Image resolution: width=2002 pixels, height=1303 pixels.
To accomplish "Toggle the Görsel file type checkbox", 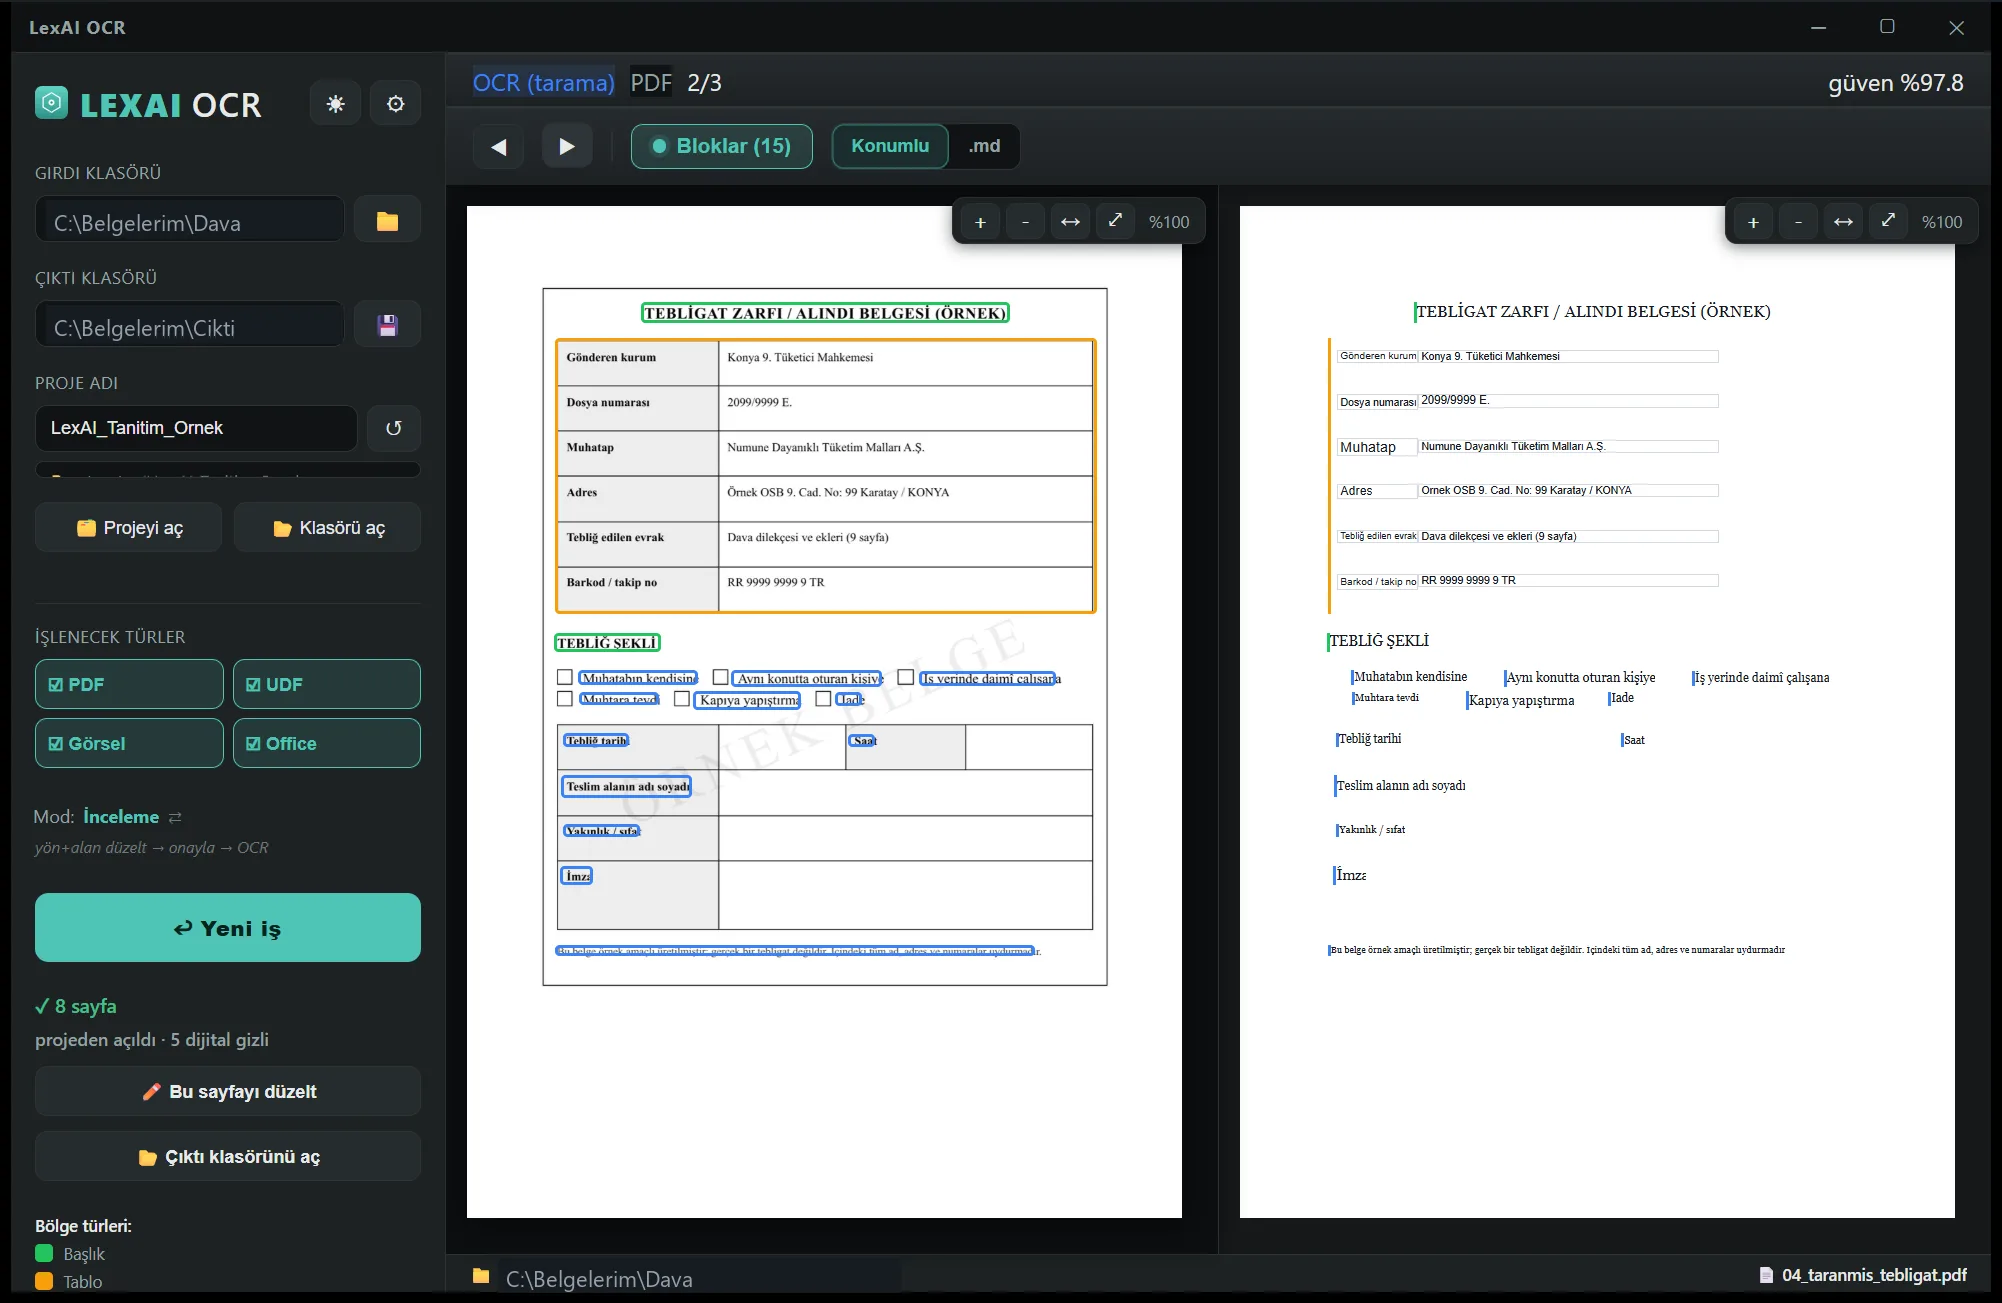I will click(129, 744).
